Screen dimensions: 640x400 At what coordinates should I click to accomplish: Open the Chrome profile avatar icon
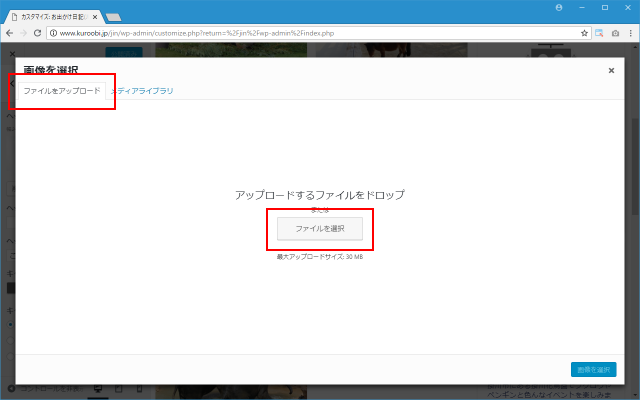click(x=559, y=7)
